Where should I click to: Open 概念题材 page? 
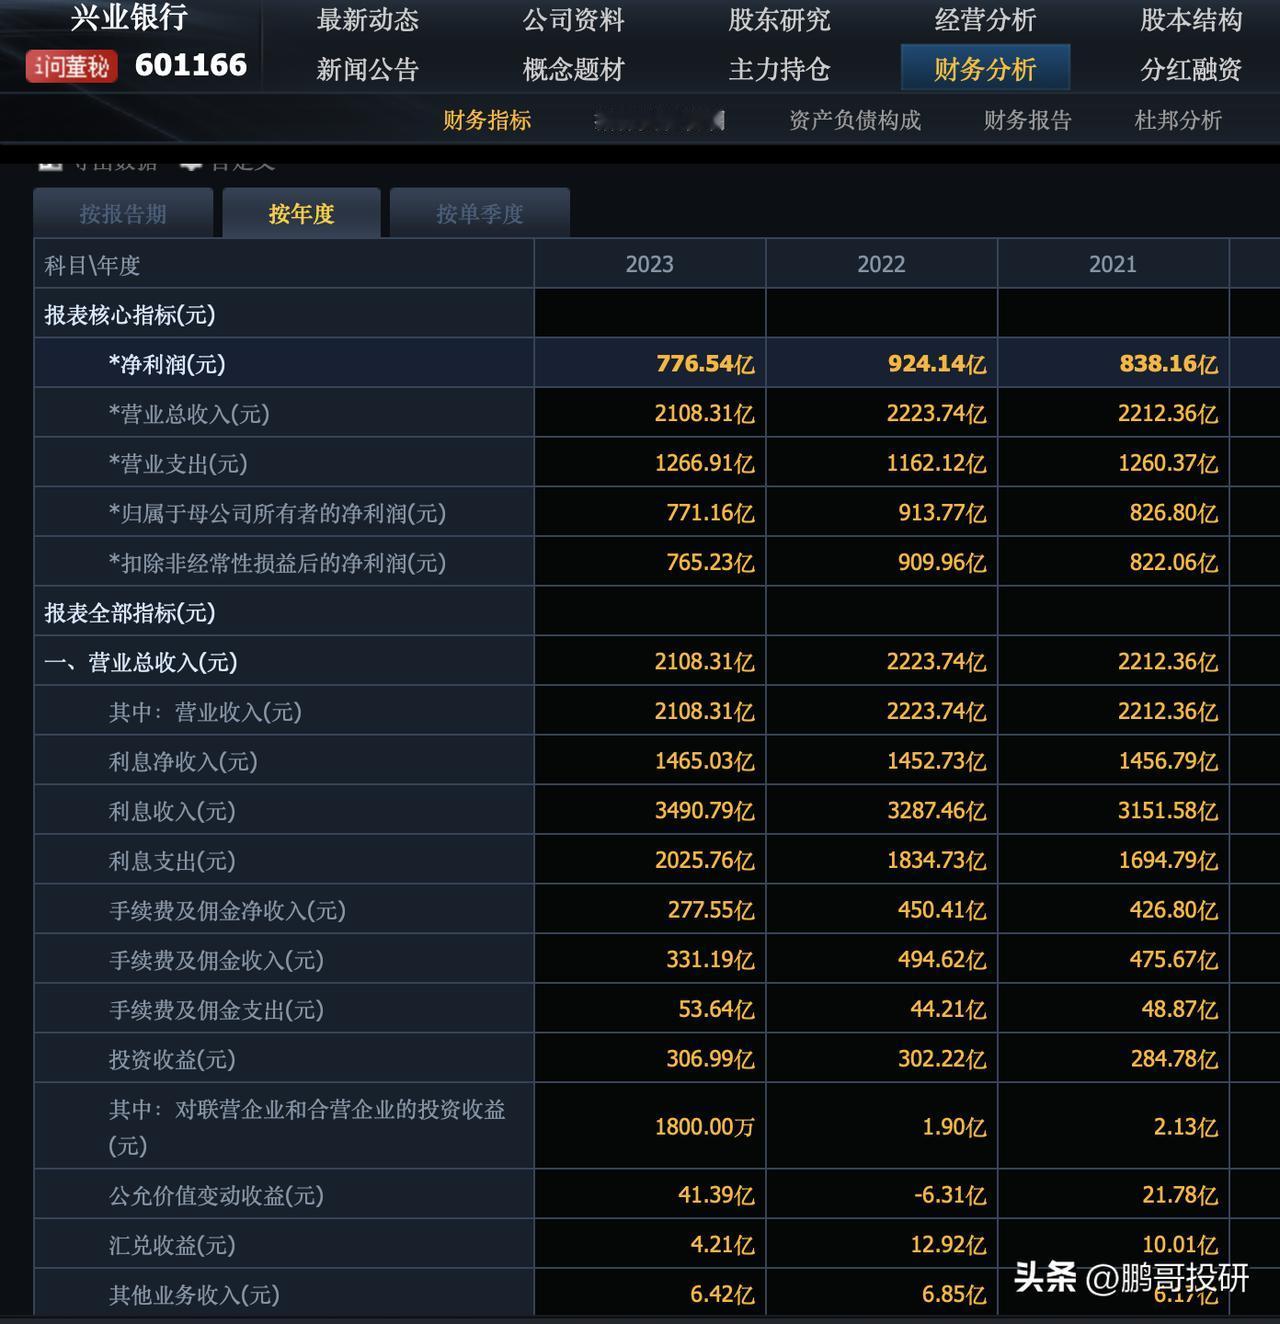573,69
